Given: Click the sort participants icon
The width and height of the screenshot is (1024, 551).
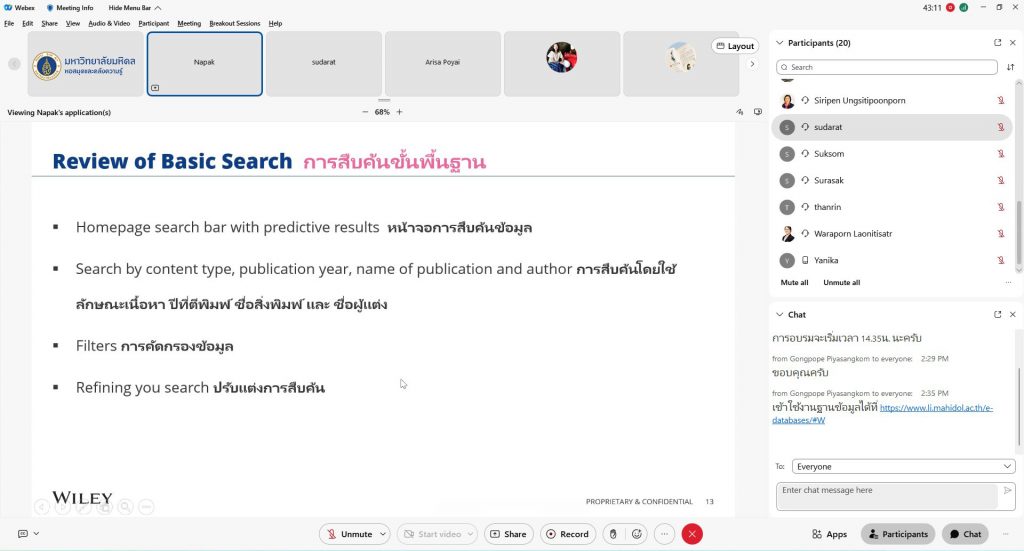Looking at the screenshot, I should [x=1009, y=67].
